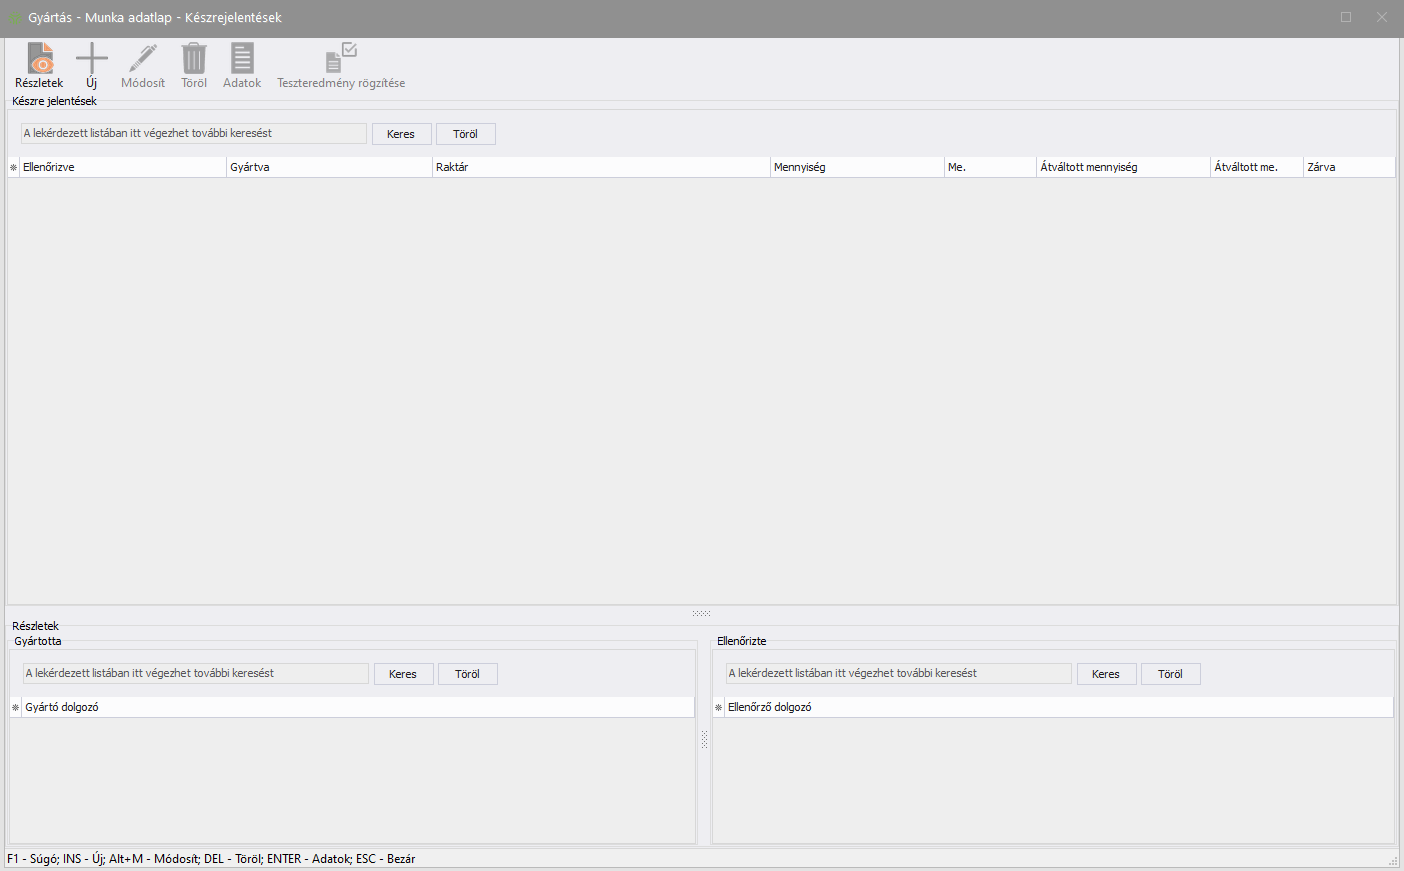
Task: Click the horizontal splitter above Részletek
Action: pyautogui.click(x=701, y=613)
